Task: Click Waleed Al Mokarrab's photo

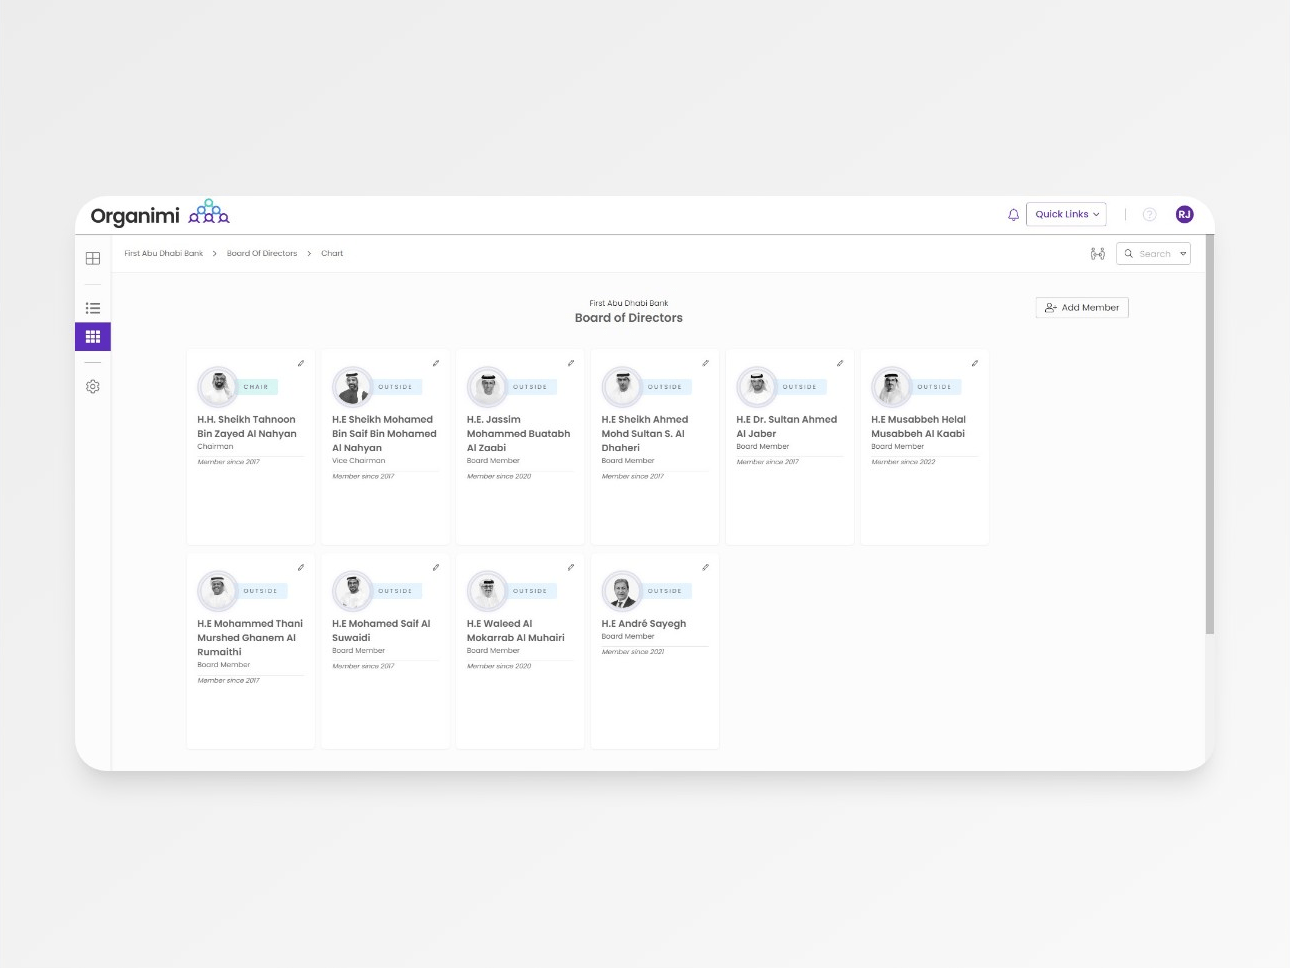Action: point(487,590)
